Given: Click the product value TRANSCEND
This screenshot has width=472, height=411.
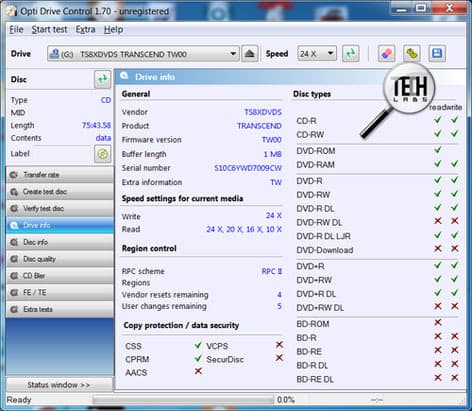Looking at the screenshot, I should click(259, 126).
